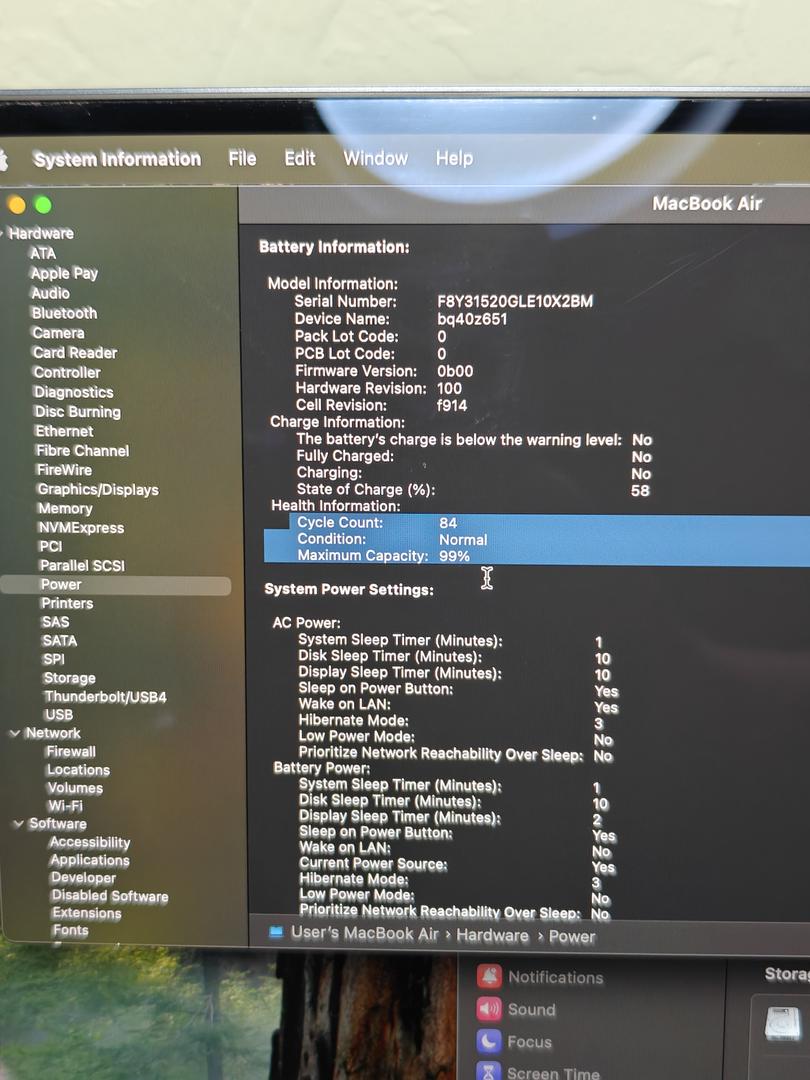Select Printers in the sidebar
Screen dimensions: 810x1080
(x=67, y=603)
